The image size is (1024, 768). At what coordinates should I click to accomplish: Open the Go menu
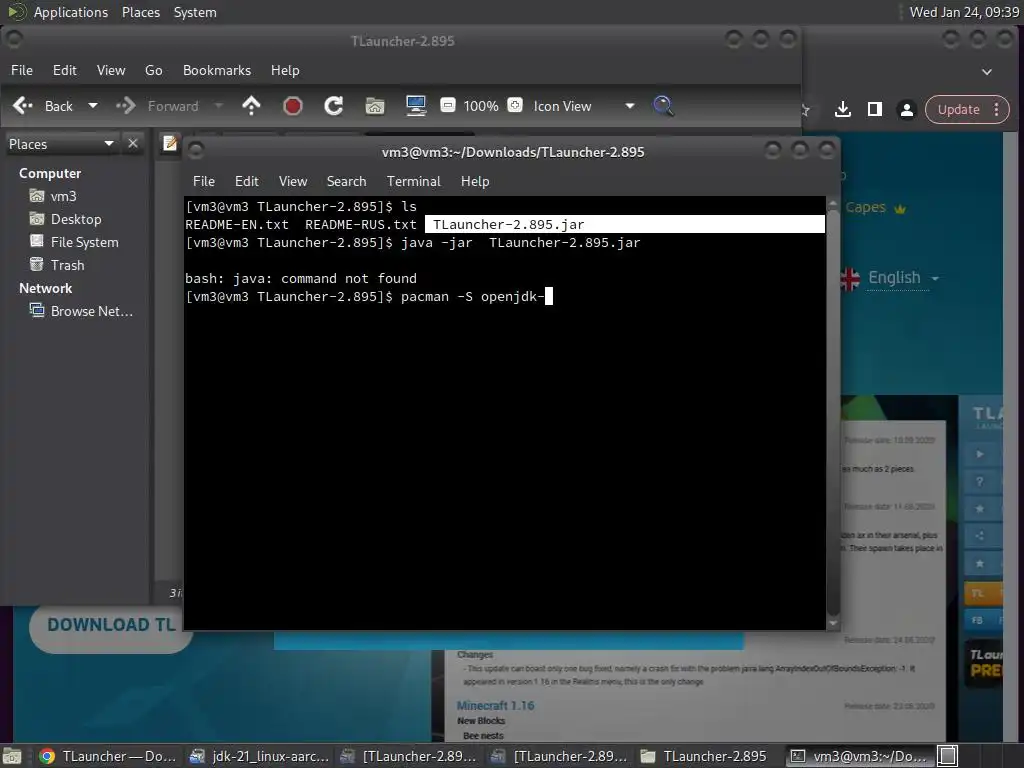153,70
